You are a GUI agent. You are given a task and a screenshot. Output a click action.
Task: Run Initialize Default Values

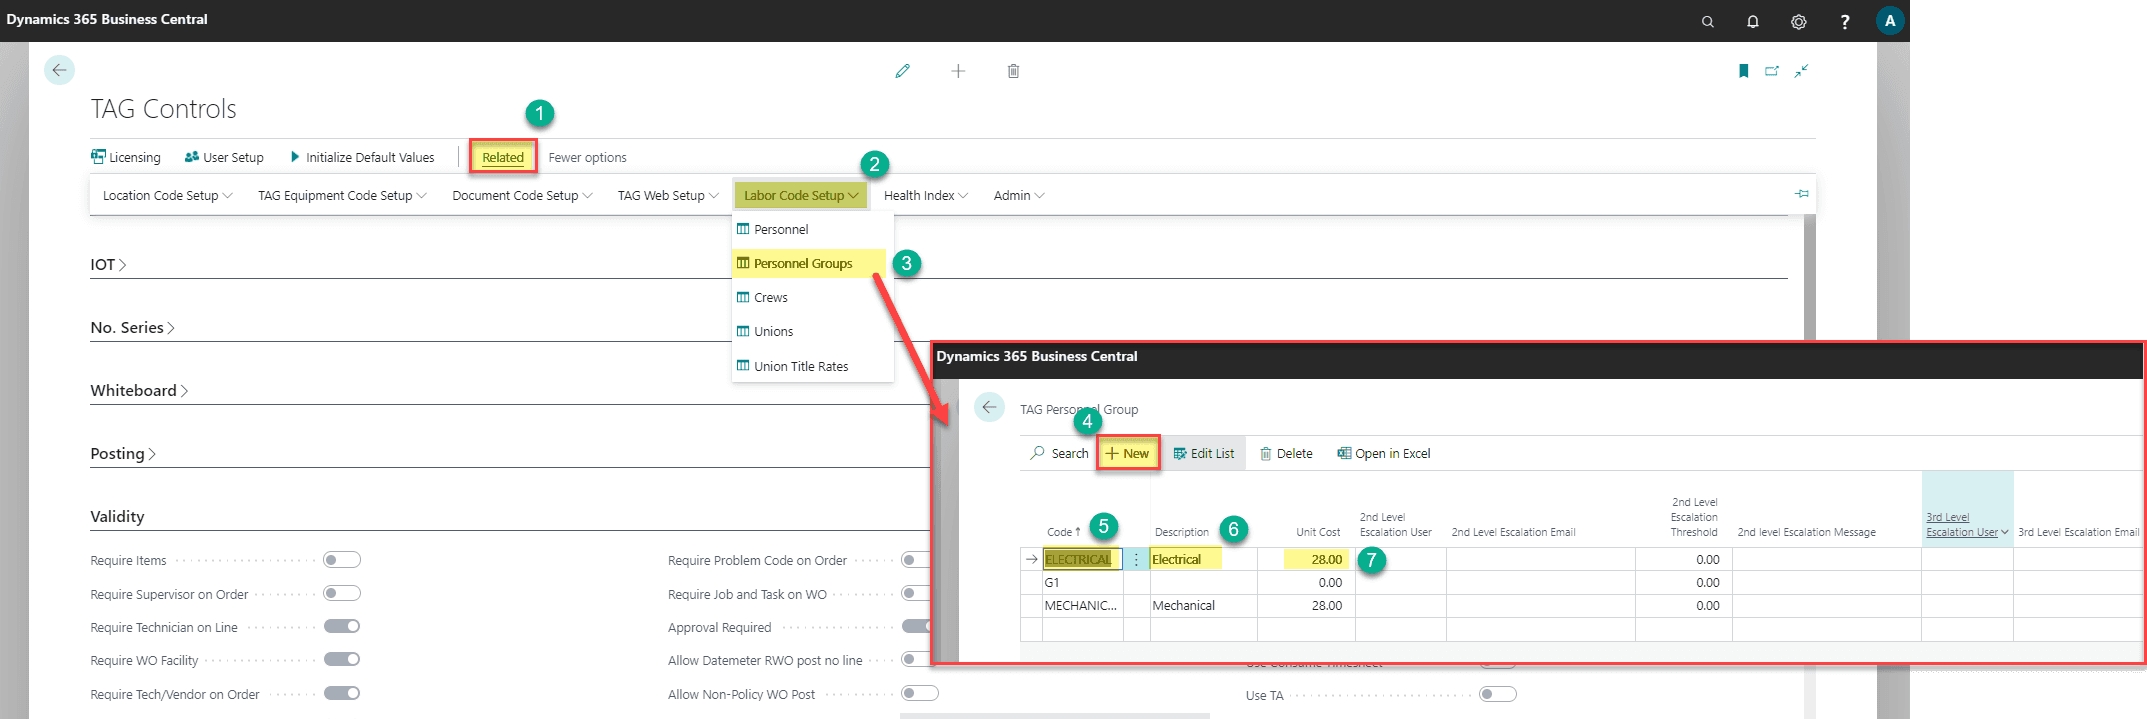[362, 157]
